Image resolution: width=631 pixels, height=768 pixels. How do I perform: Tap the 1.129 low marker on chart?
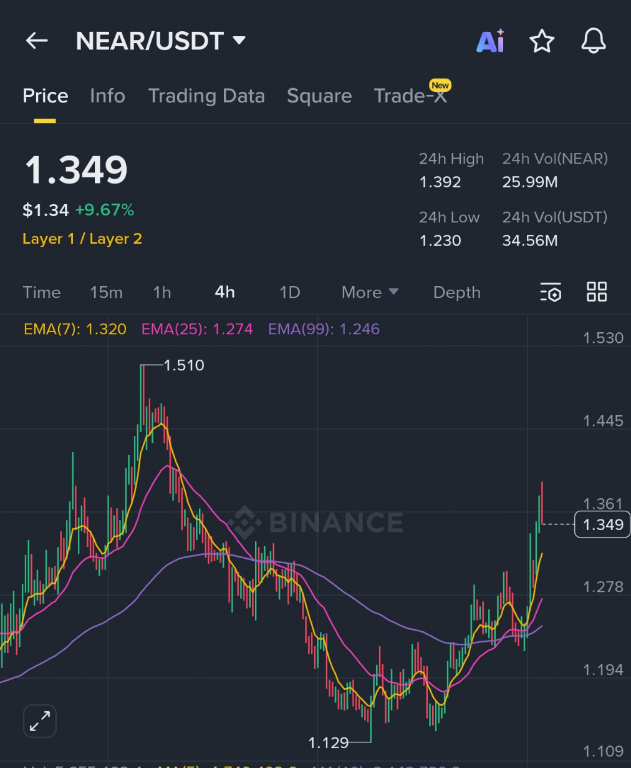coord(328,743)
